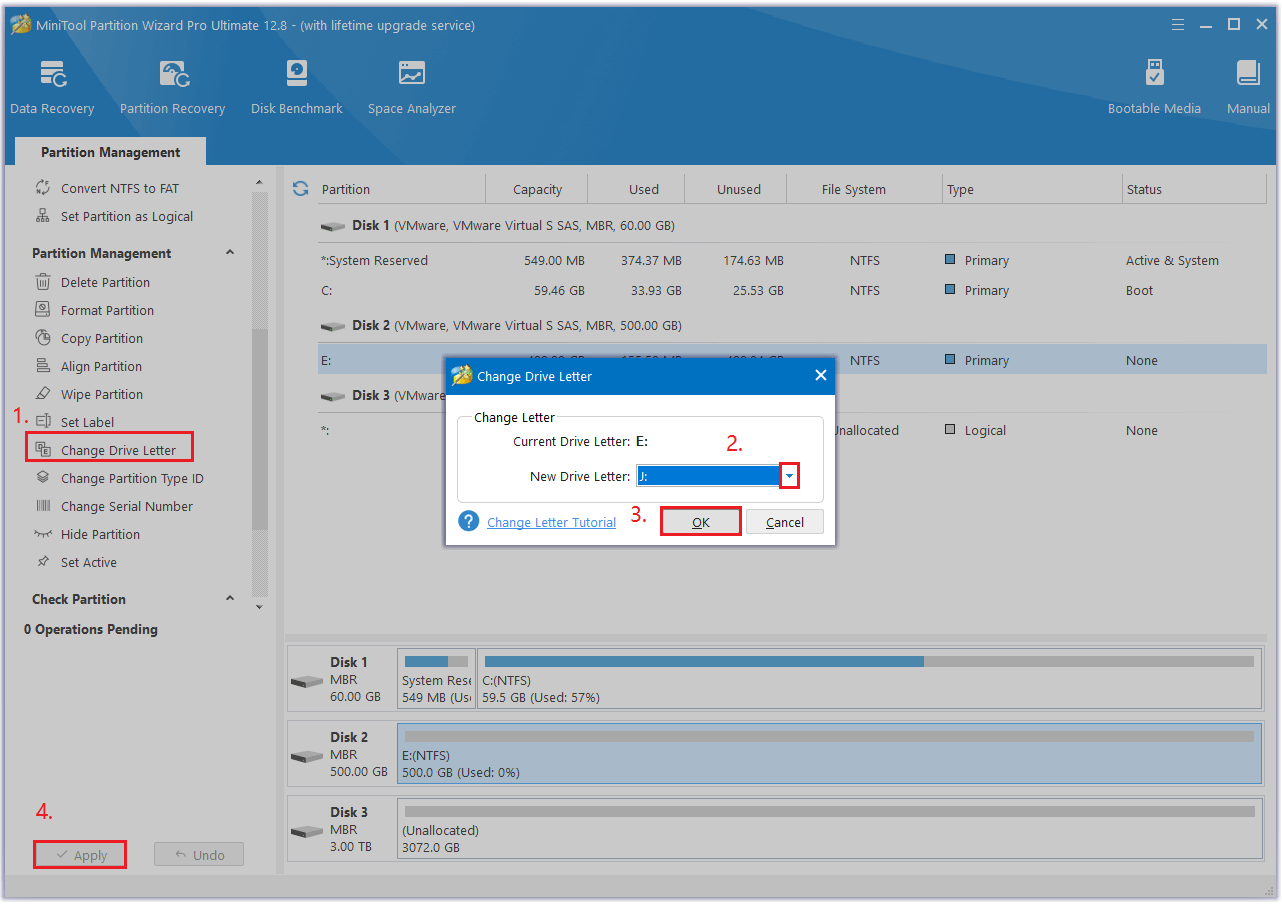Collapse the Partition Management section
Image resolution: width=1283 pixels, height=904 pixels.
coord(230,253)
